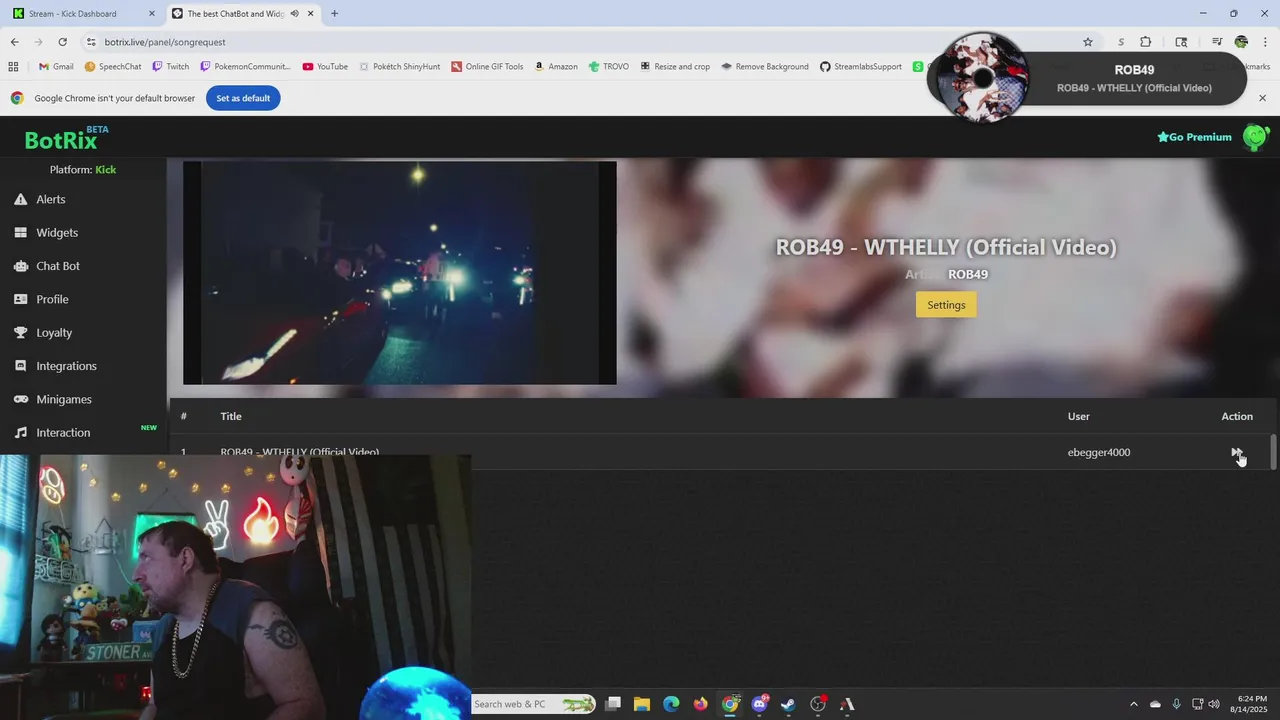
Task: View site information icon in address bar
Action: (x=91, y=42)
